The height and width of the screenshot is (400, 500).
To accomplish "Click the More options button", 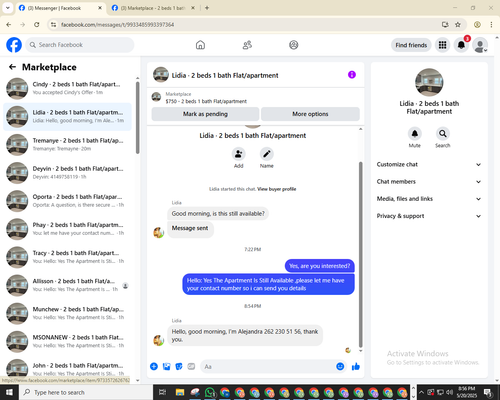I will (x=310, y=114).
